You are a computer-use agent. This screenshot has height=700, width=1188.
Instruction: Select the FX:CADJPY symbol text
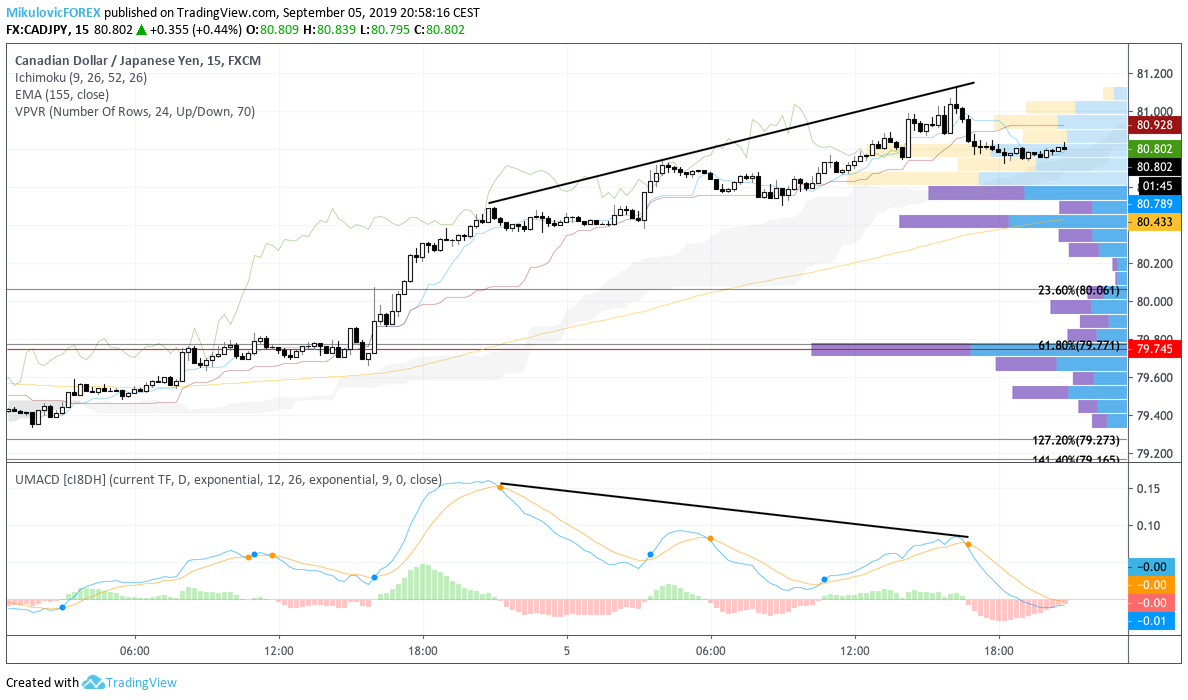point(37,30)
